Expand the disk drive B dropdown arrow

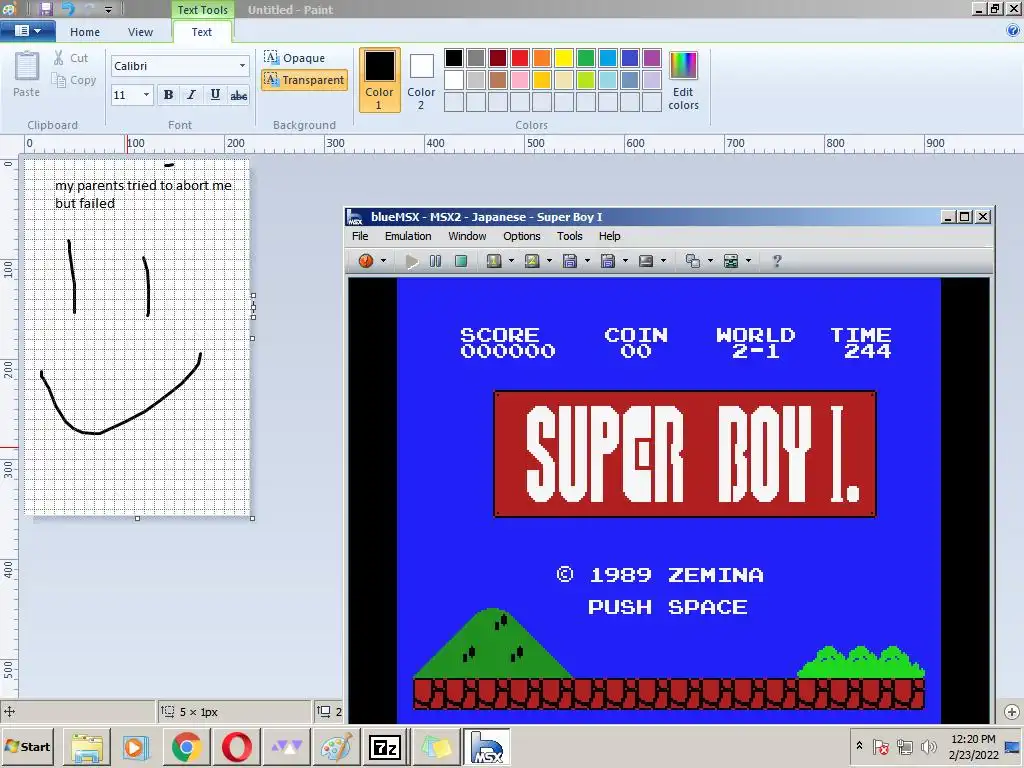[625, 261]
